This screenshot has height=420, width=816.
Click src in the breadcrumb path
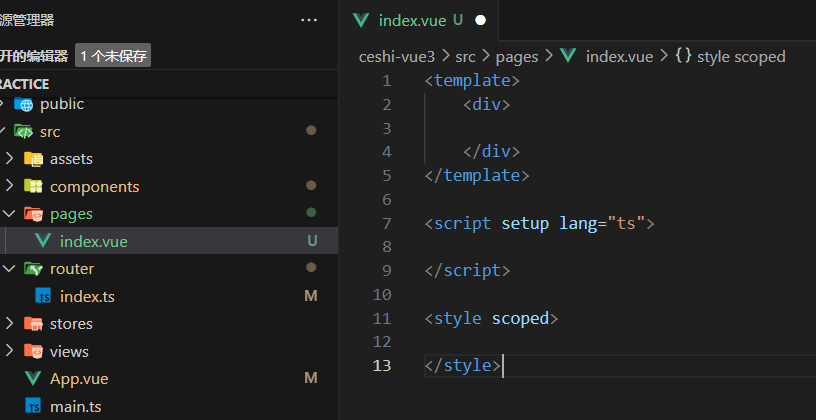click(x=465, y=56)
